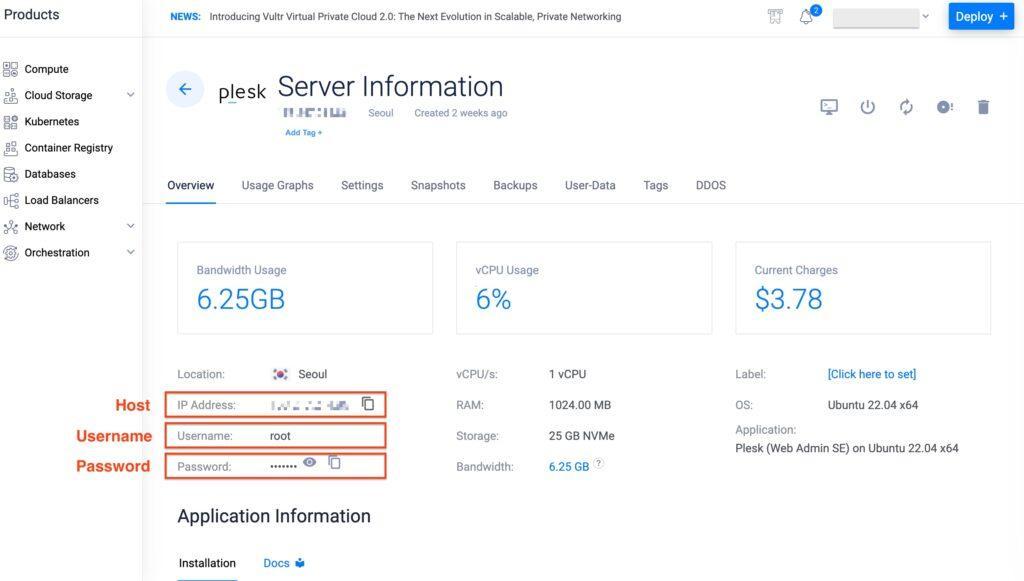The image size is (1024, 581).
Task: Click the vCPU Usage 6% card
Action: point(584,288)
